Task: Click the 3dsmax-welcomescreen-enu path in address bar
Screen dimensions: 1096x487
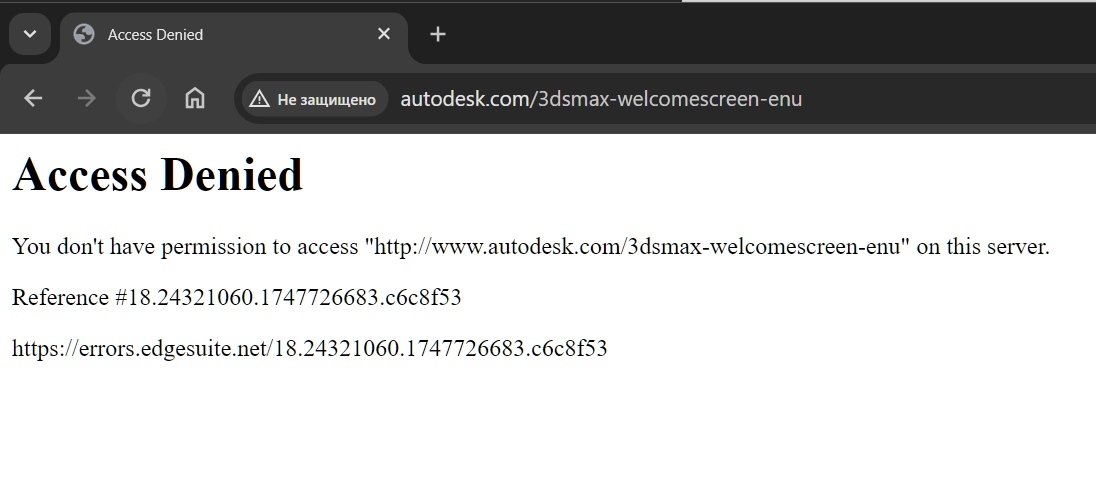Action: [666, 99]
